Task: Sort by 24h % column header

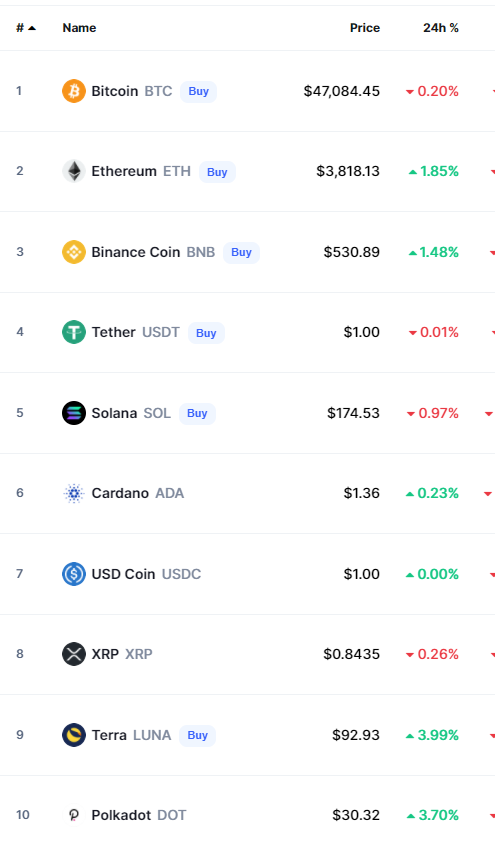Action: 441,28
